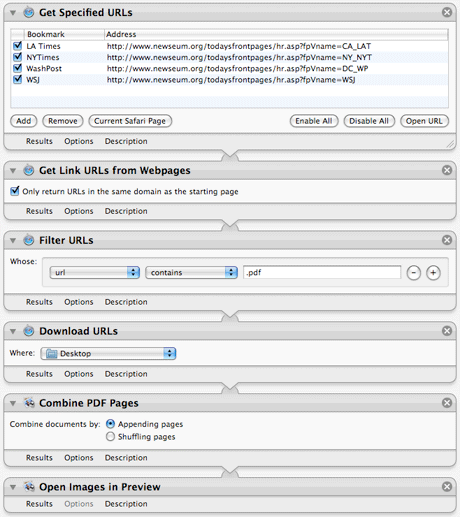This screenshot has height=517, width=460.
Task: Click Safari icon beside Filter URLs title
Action: point(29,240)
